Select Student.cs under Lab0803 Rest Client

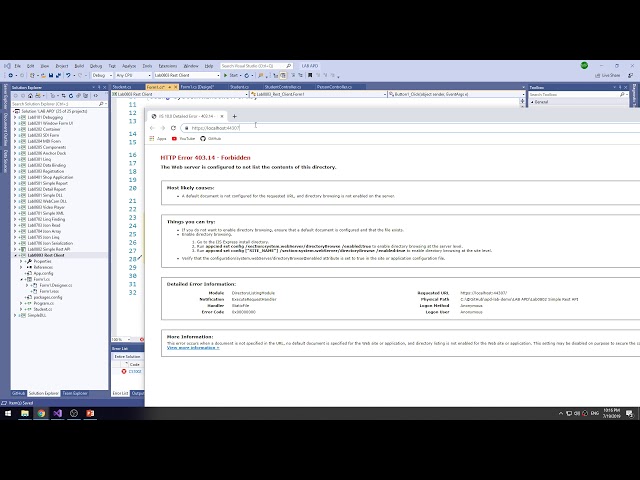pos(42,309)
